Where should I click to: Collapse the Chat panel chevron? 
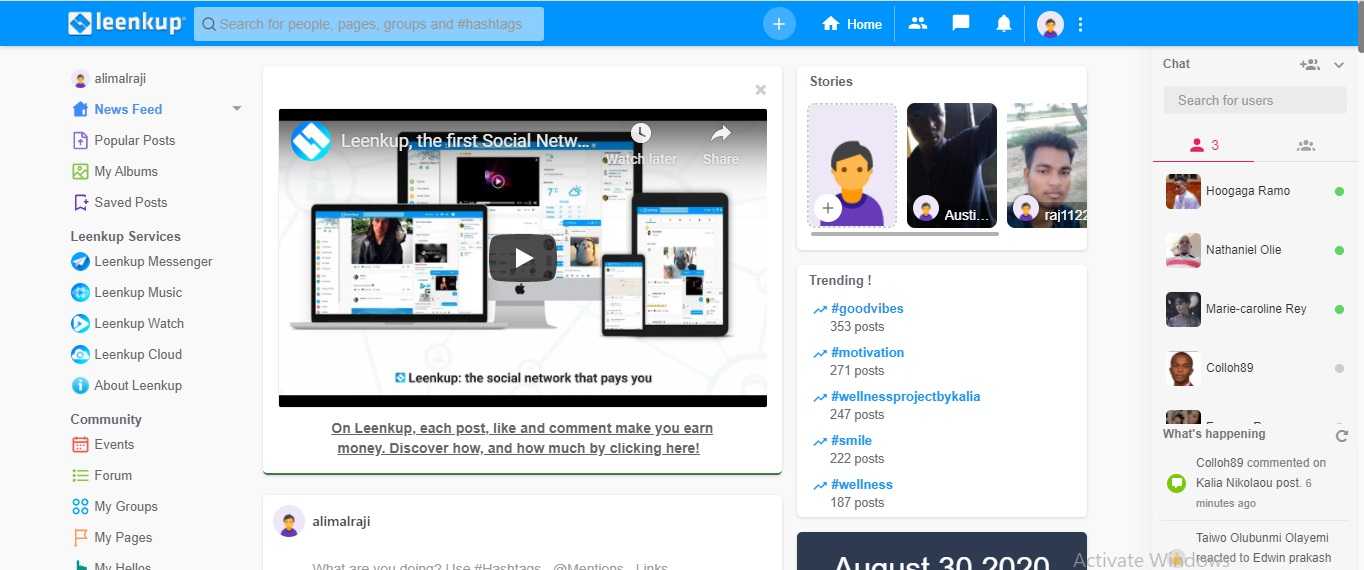click(x=1339, y=64)
